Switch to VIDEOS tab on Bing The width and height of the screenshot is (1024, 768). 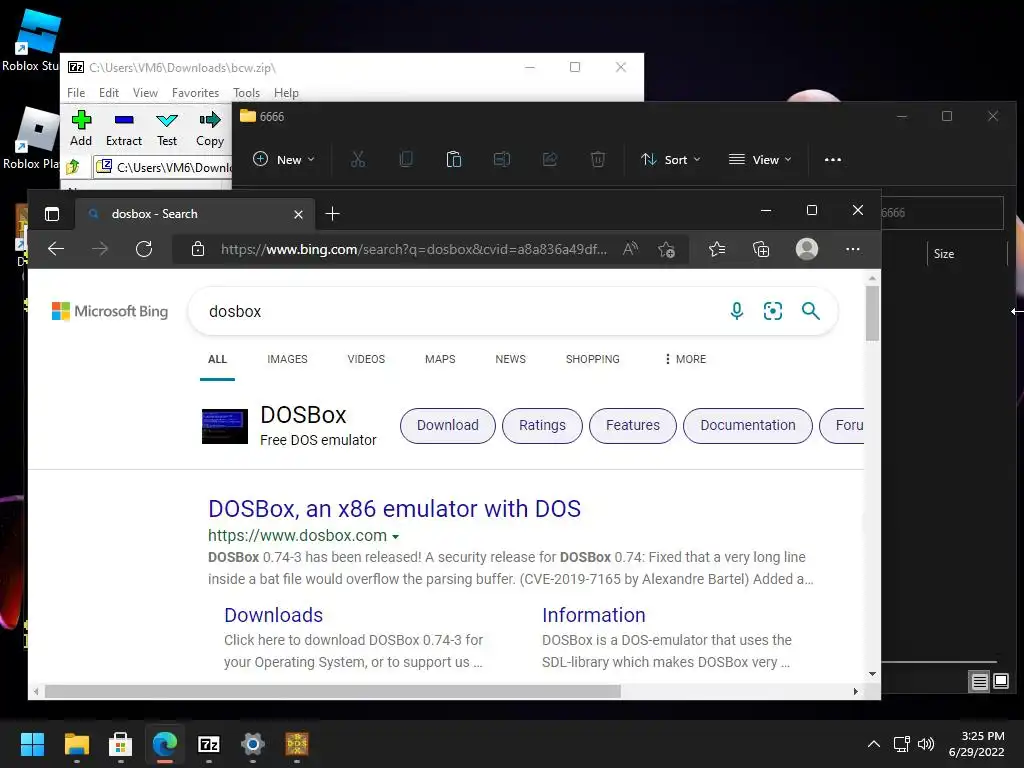(366, 359)
